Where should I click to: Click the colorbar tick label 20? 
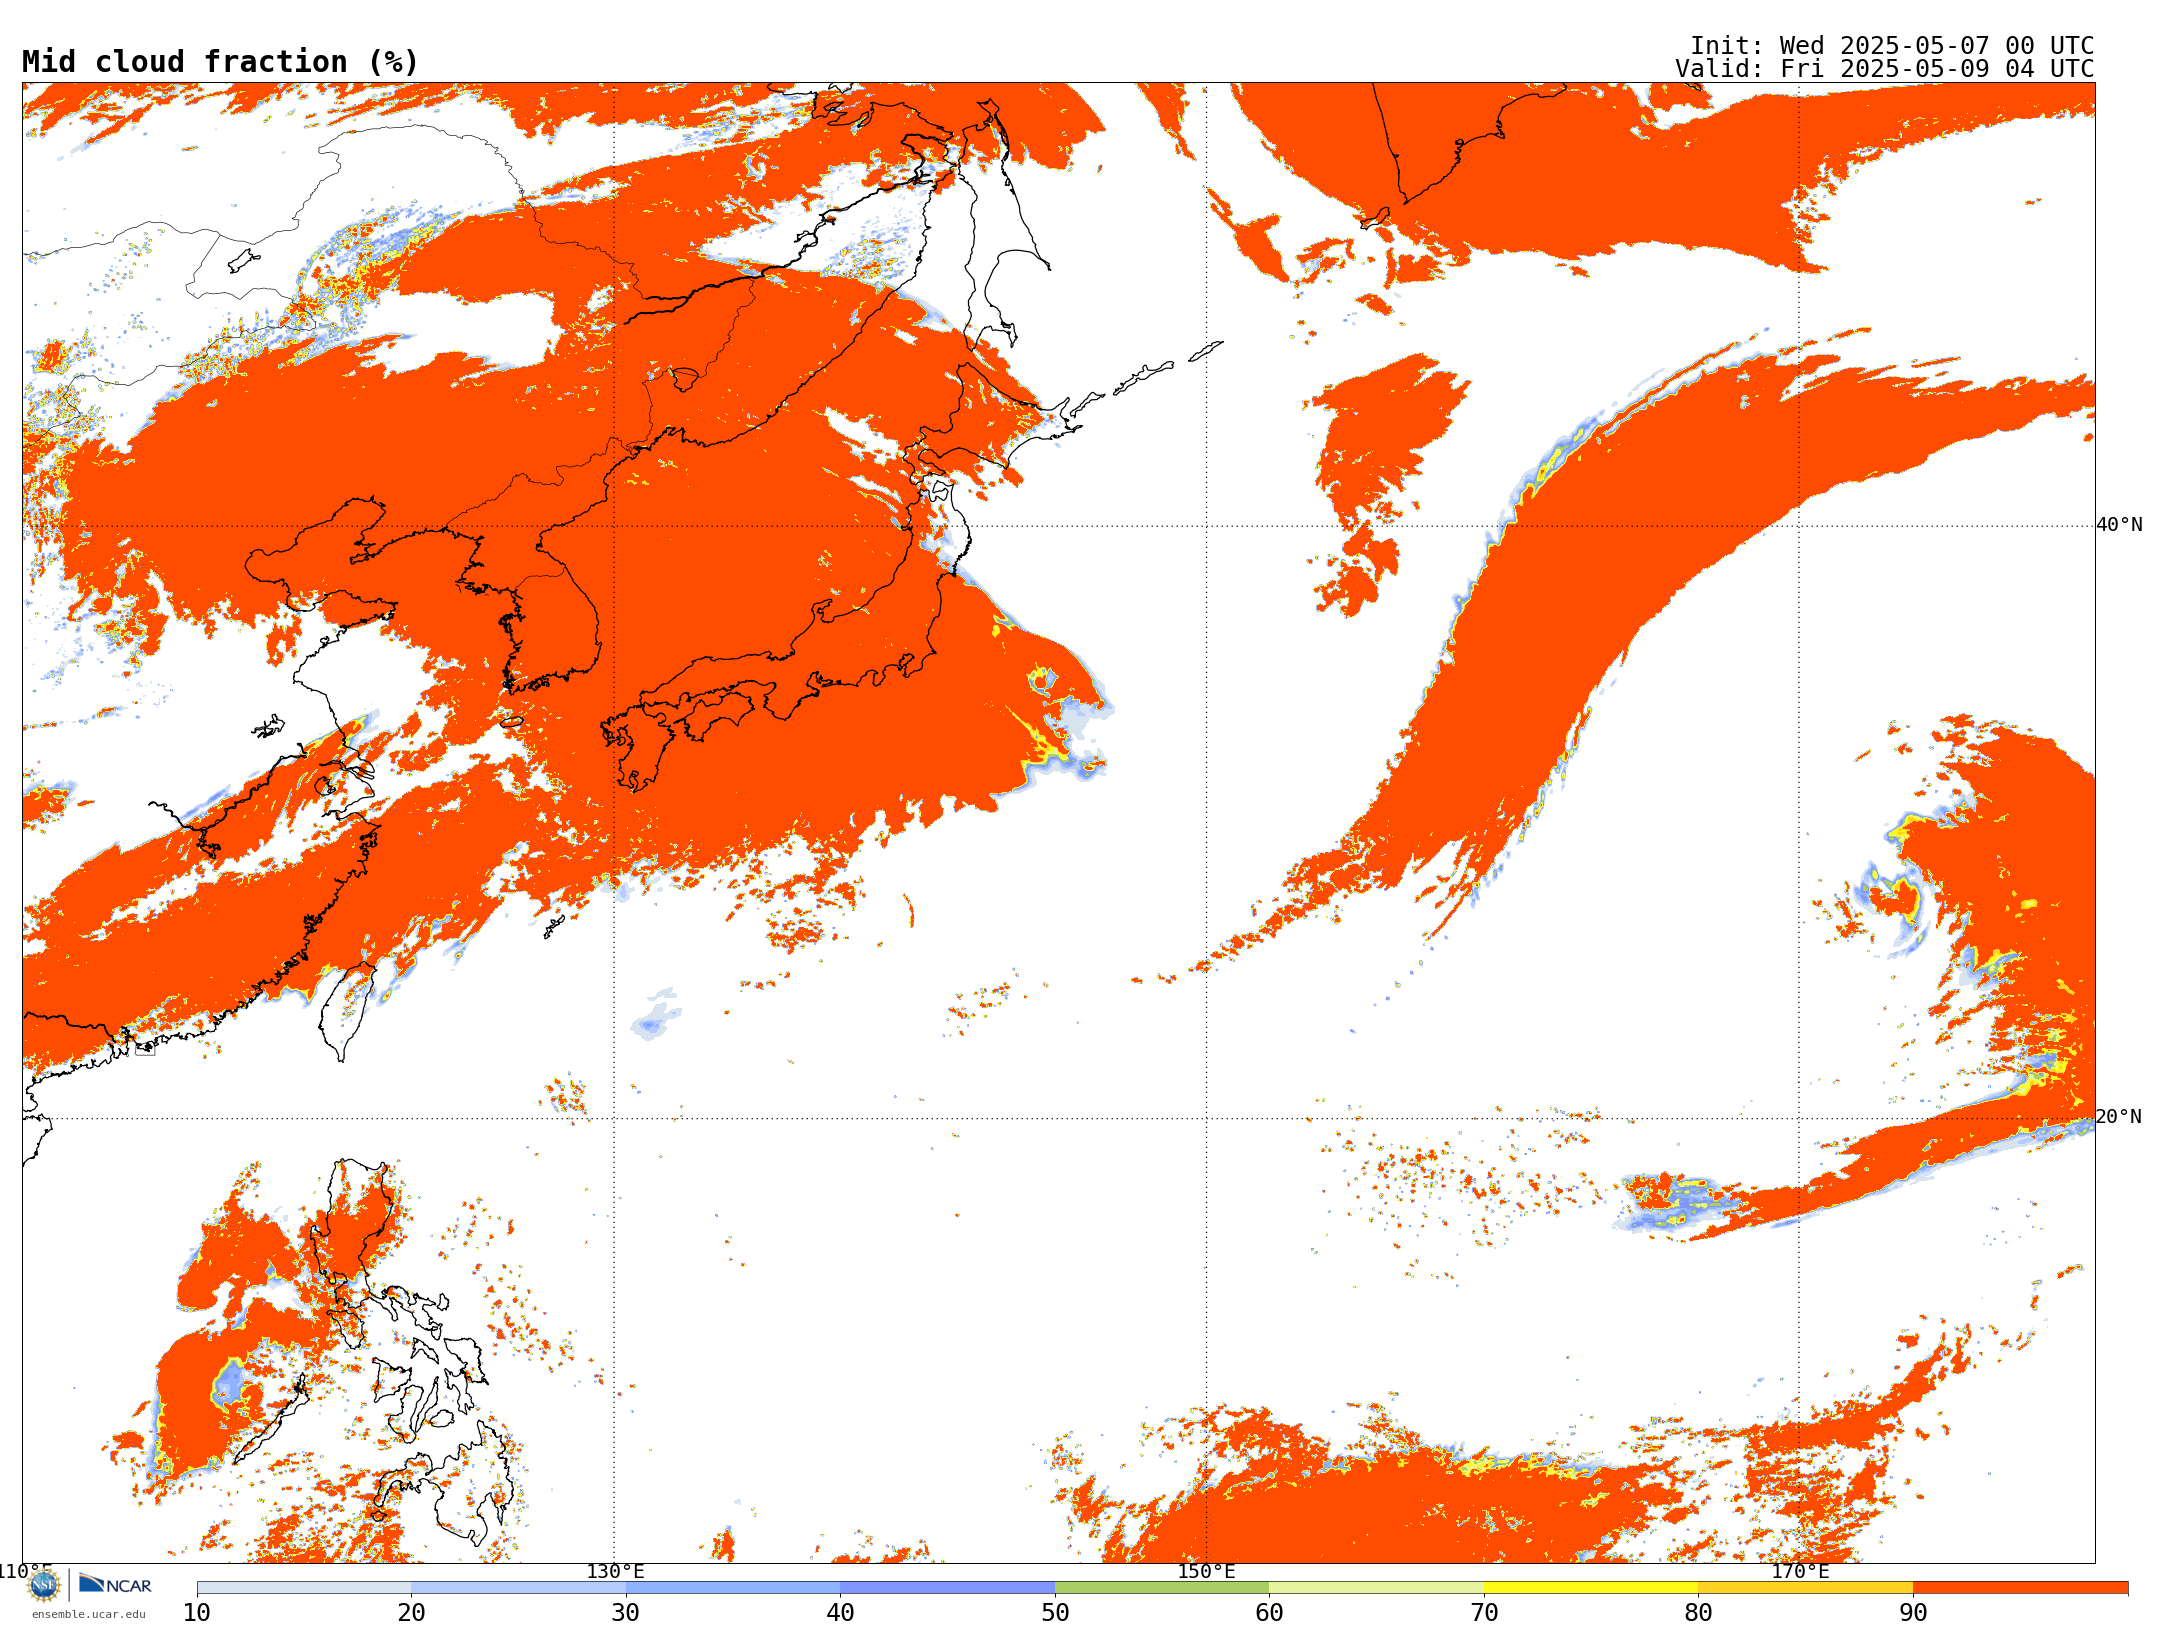click(411, 1613)
